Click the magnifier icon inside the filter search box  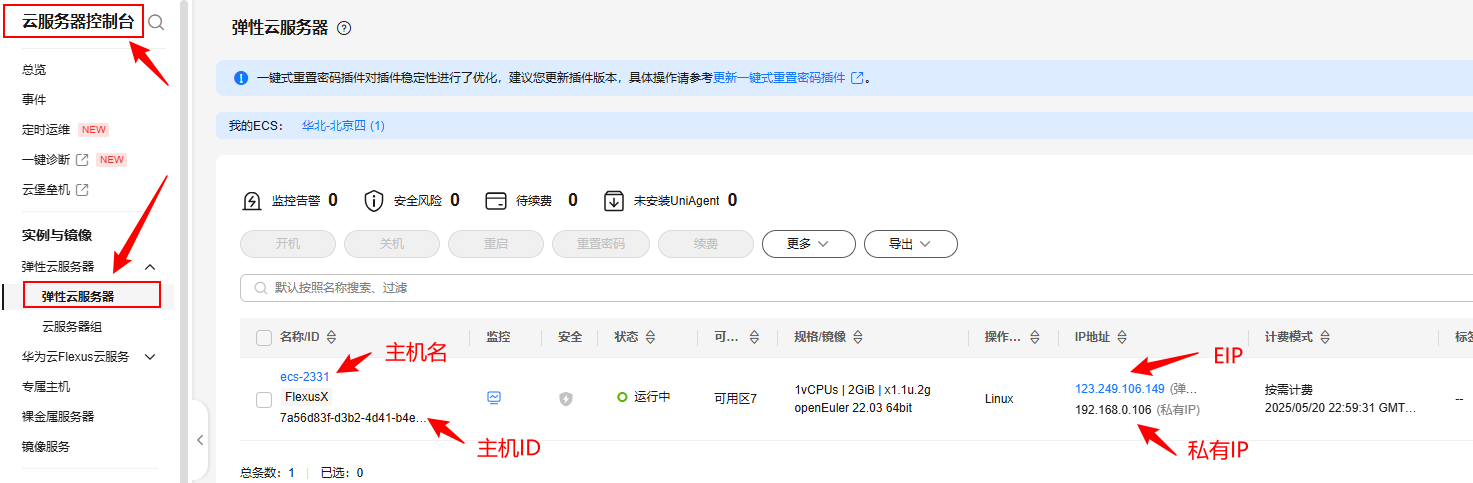coord(260,288)
